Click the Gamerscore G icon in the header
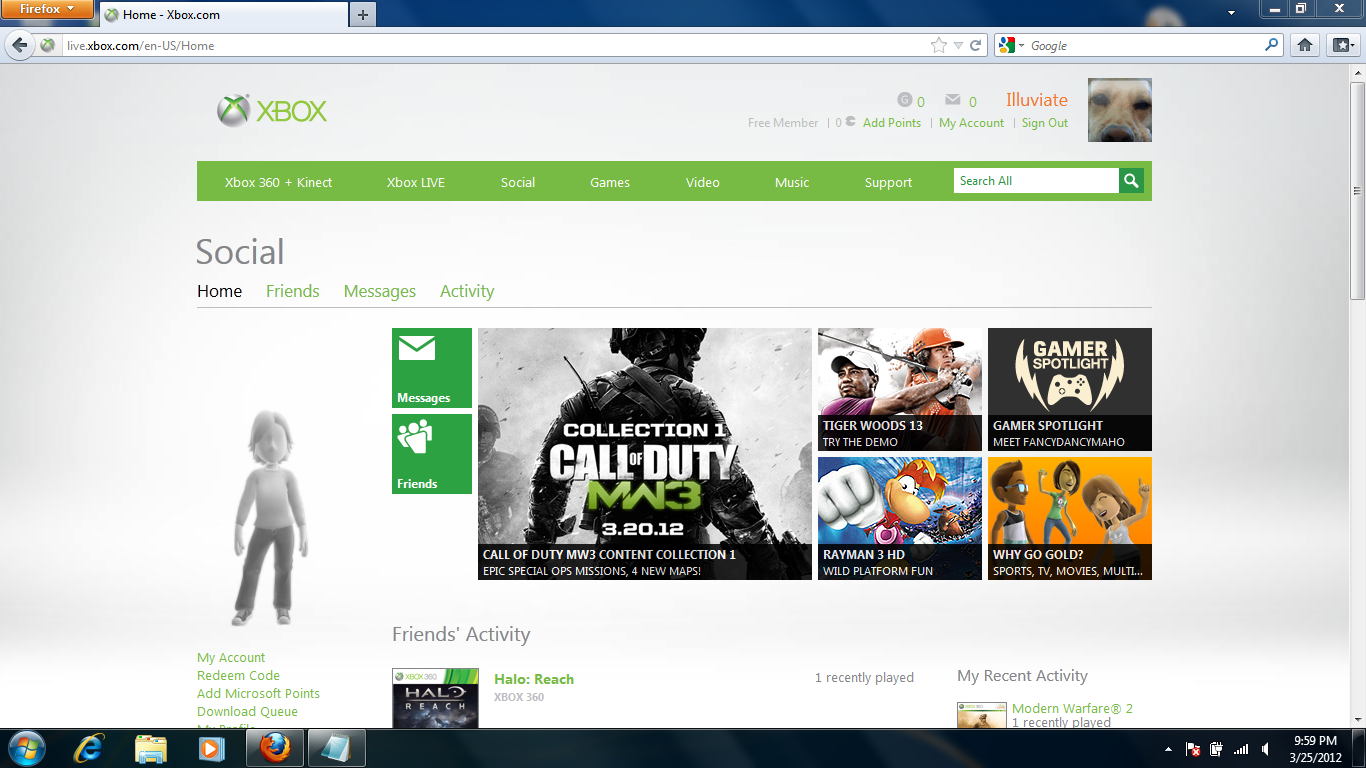This screenshot has height=768, width=1366. coord(905,100)
